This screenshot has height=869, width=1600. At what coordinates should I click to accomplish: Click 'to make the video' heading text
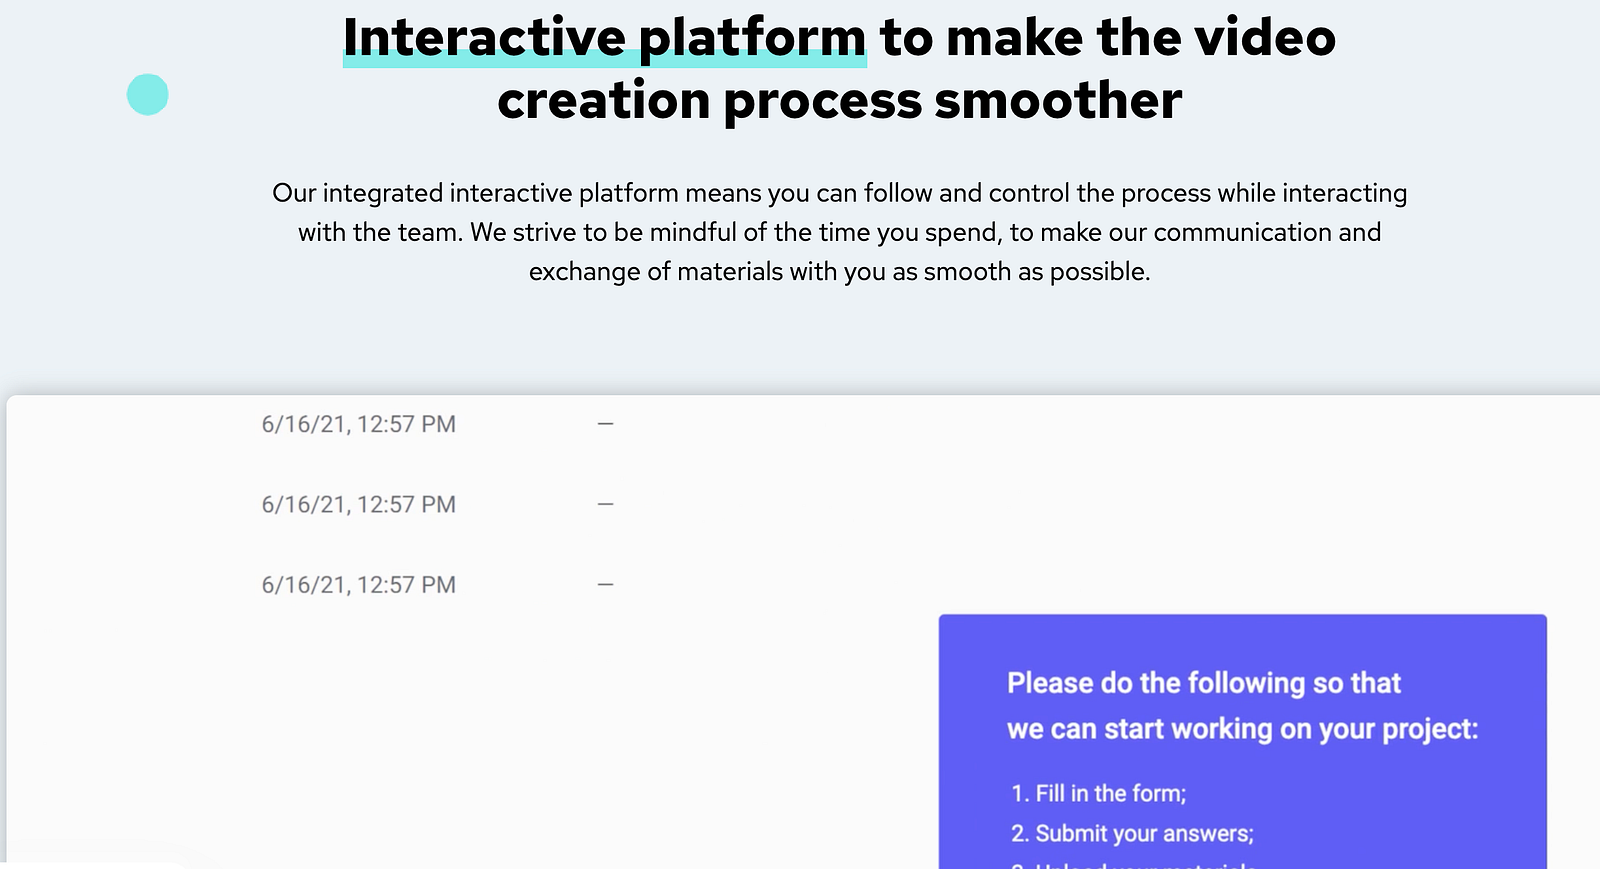[x=1107, y=38]
